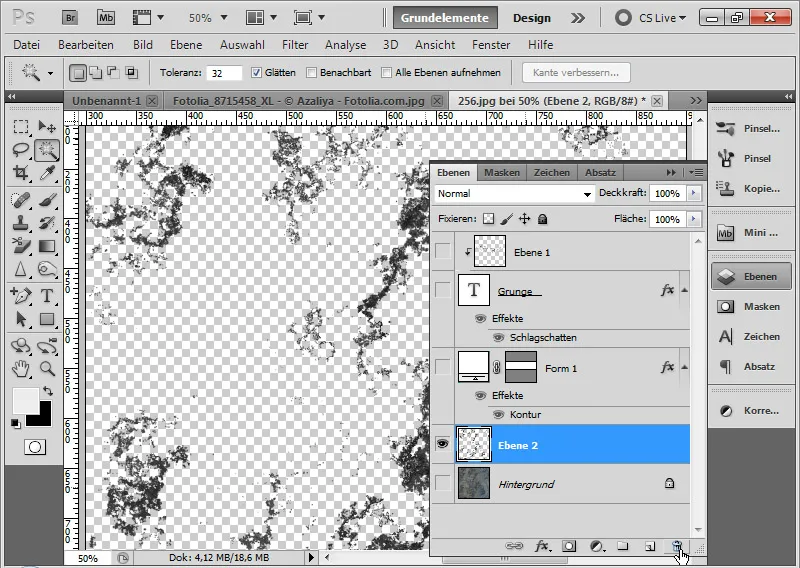Open the Ebene menu
This screenshot has height=568, width=800.
[186, 45]
